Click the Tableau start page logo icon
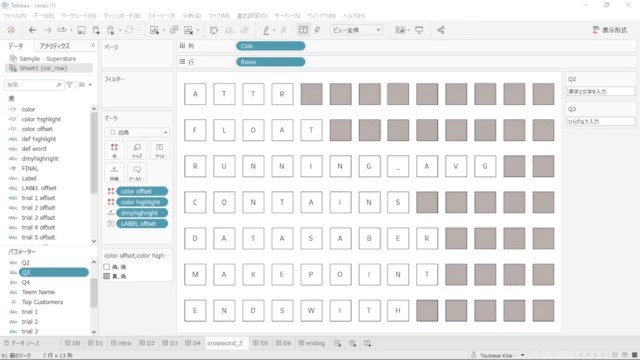Screen dimensions: 640x360 pyautogui.click(x=11, y=30)
